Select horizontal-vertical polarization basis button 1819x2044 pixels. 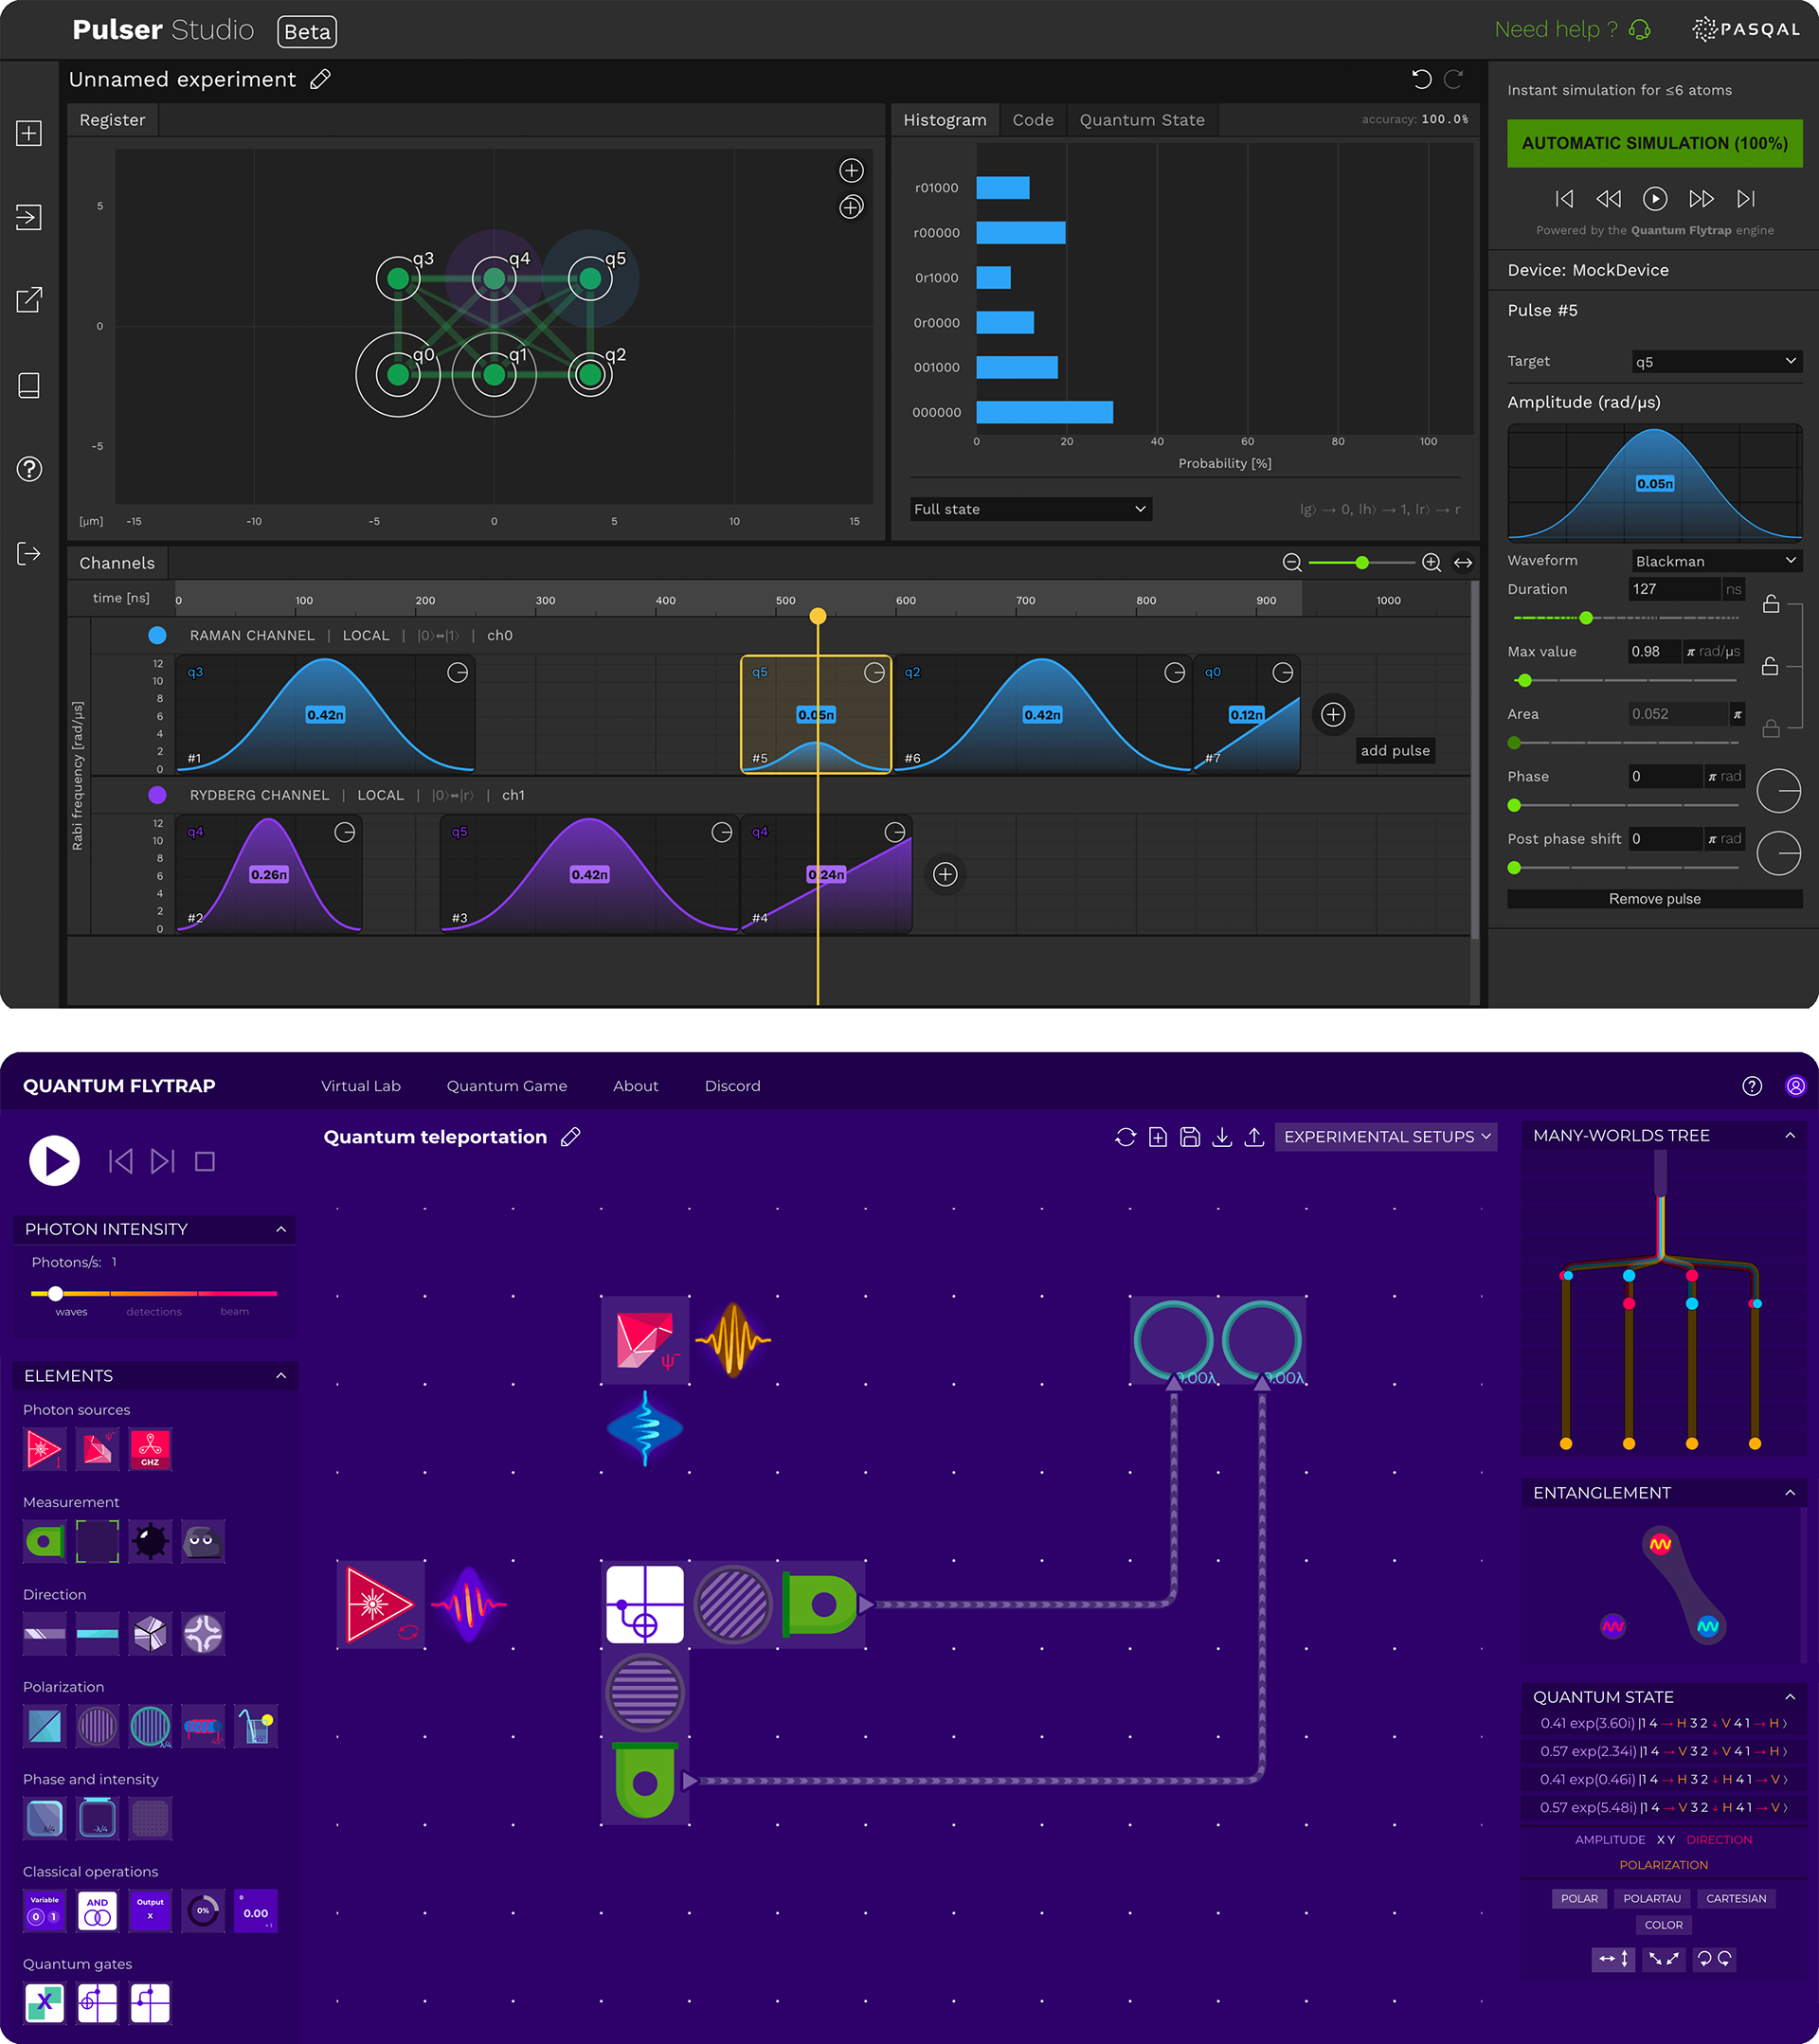pyautogui.click(x=1613, y=1958)
